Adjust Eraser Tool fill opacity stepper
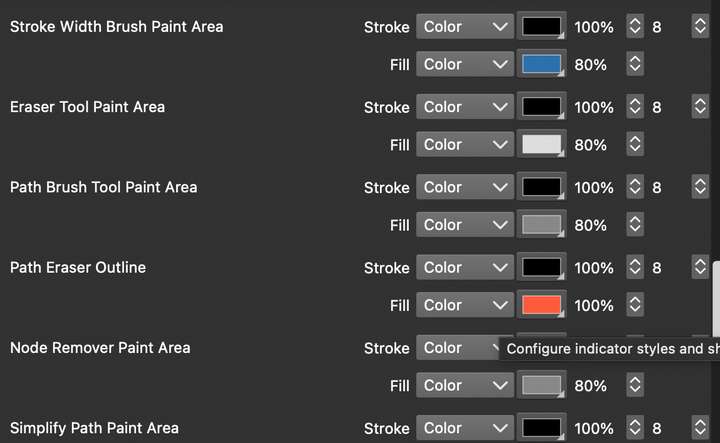This screenshot has width=720, height=443. 634,145
